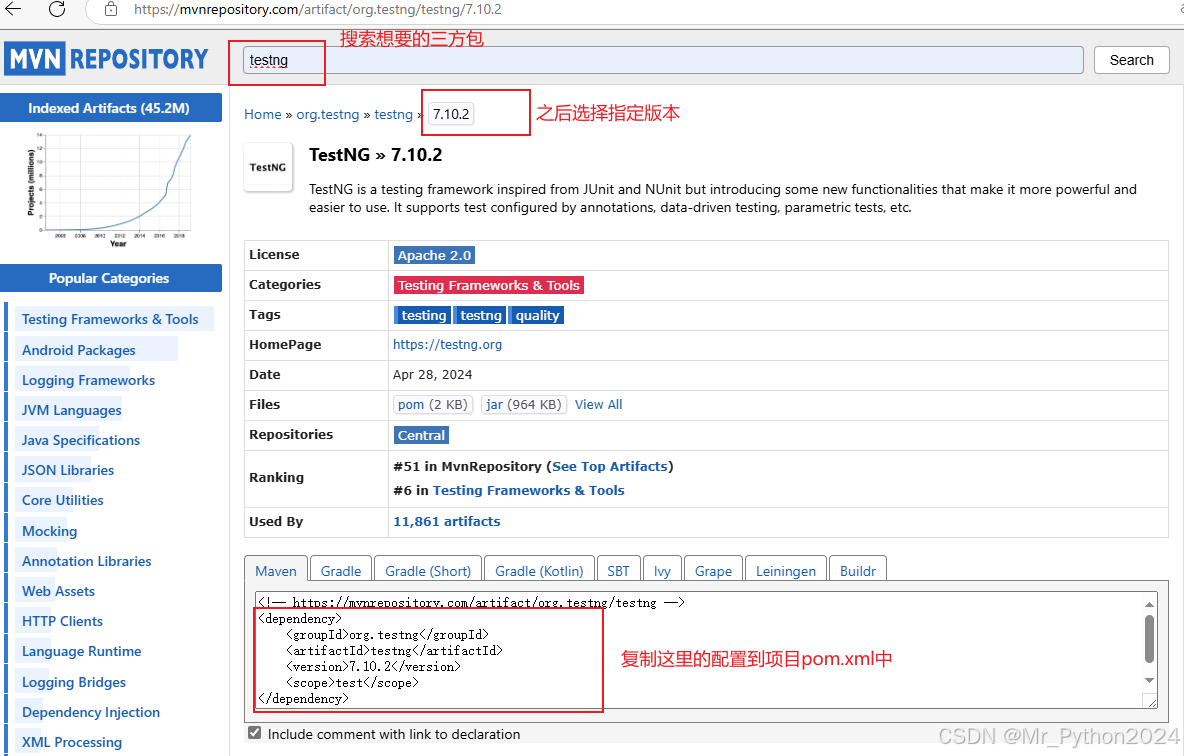Click the quality tag
1184x756 pixels.
537,316
